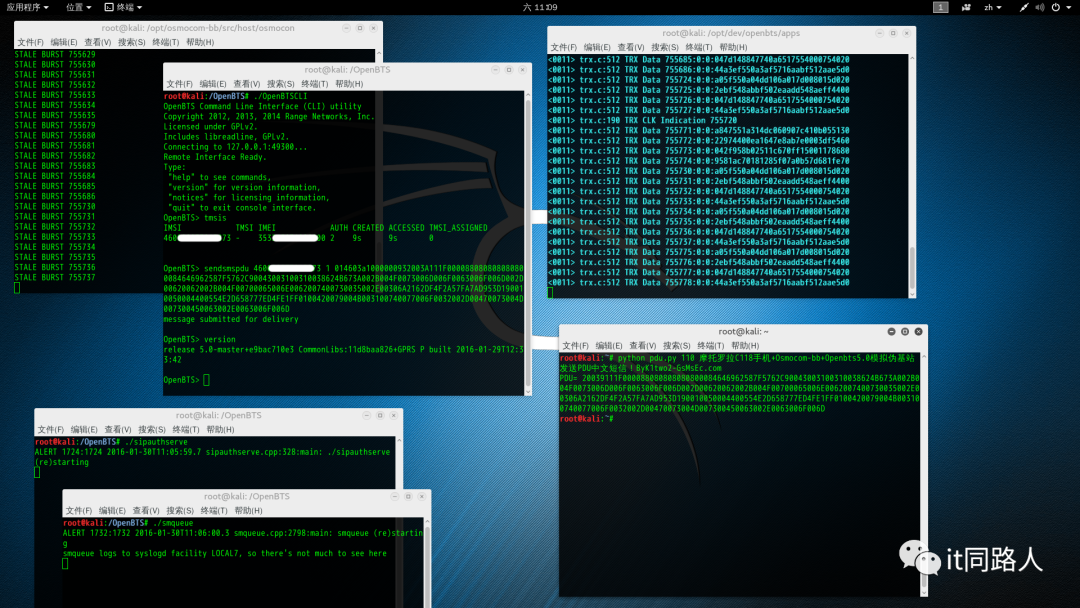This screenshot has height=608, width=1080.
Task: Open 帮助(H) menu in the openbts/apps terminal
Action: point(733,48)
